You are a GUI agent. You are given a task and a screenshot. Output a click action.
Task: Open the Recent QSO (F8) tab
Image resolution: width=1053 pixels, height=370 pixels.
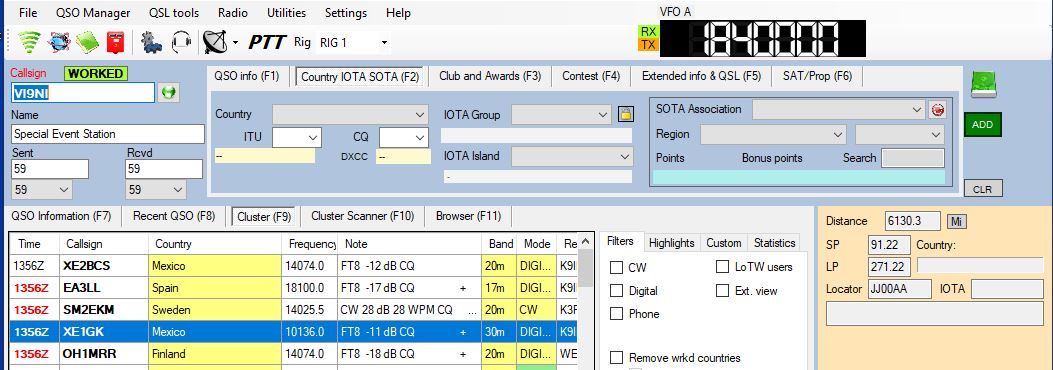click(x=174, y=216)
